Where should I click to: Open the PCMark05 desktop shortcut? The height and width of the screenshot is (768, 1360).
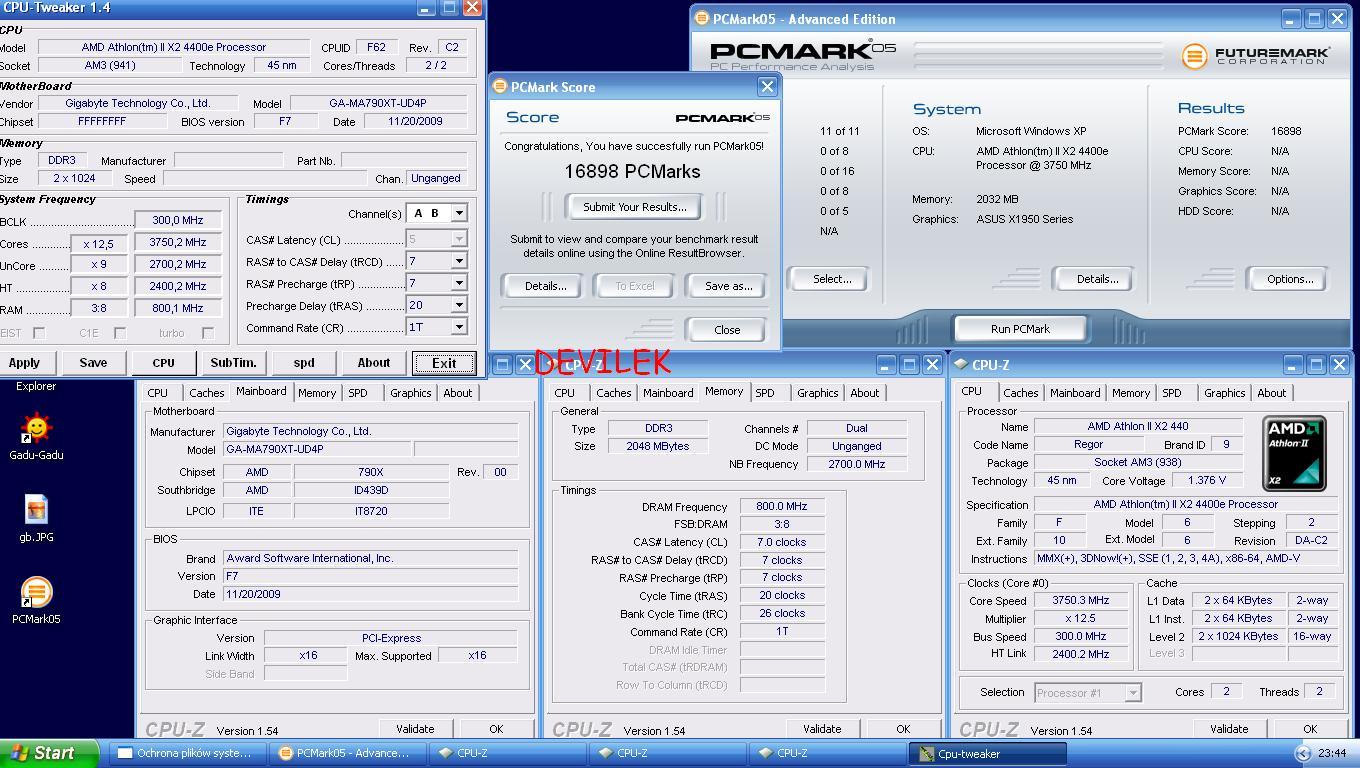pos(36,600)
